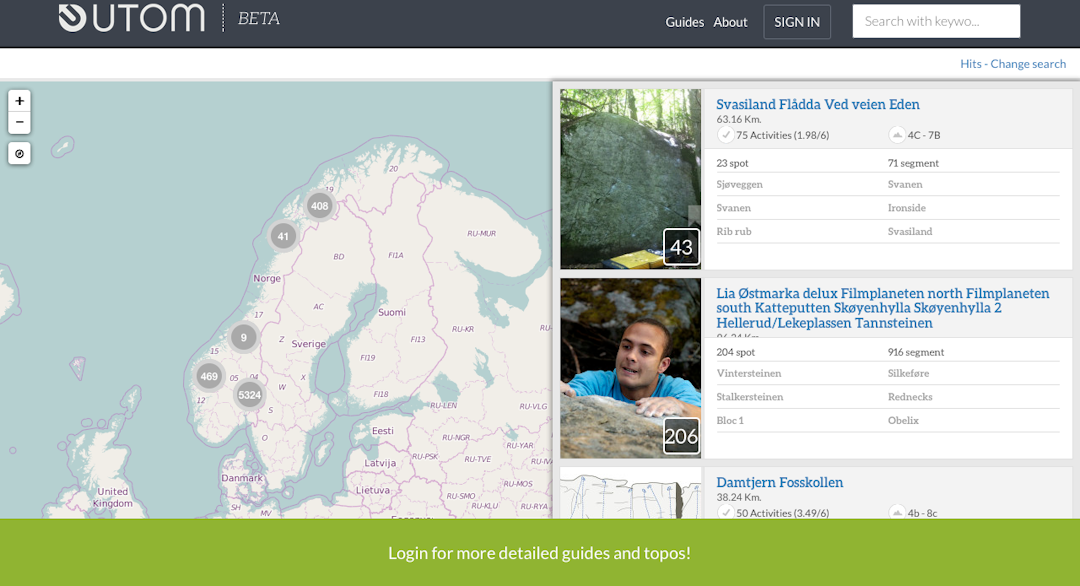Select the Stalkersteinen spot
The height and width of the screenshot is (586, 1080).
click(749, 397)
